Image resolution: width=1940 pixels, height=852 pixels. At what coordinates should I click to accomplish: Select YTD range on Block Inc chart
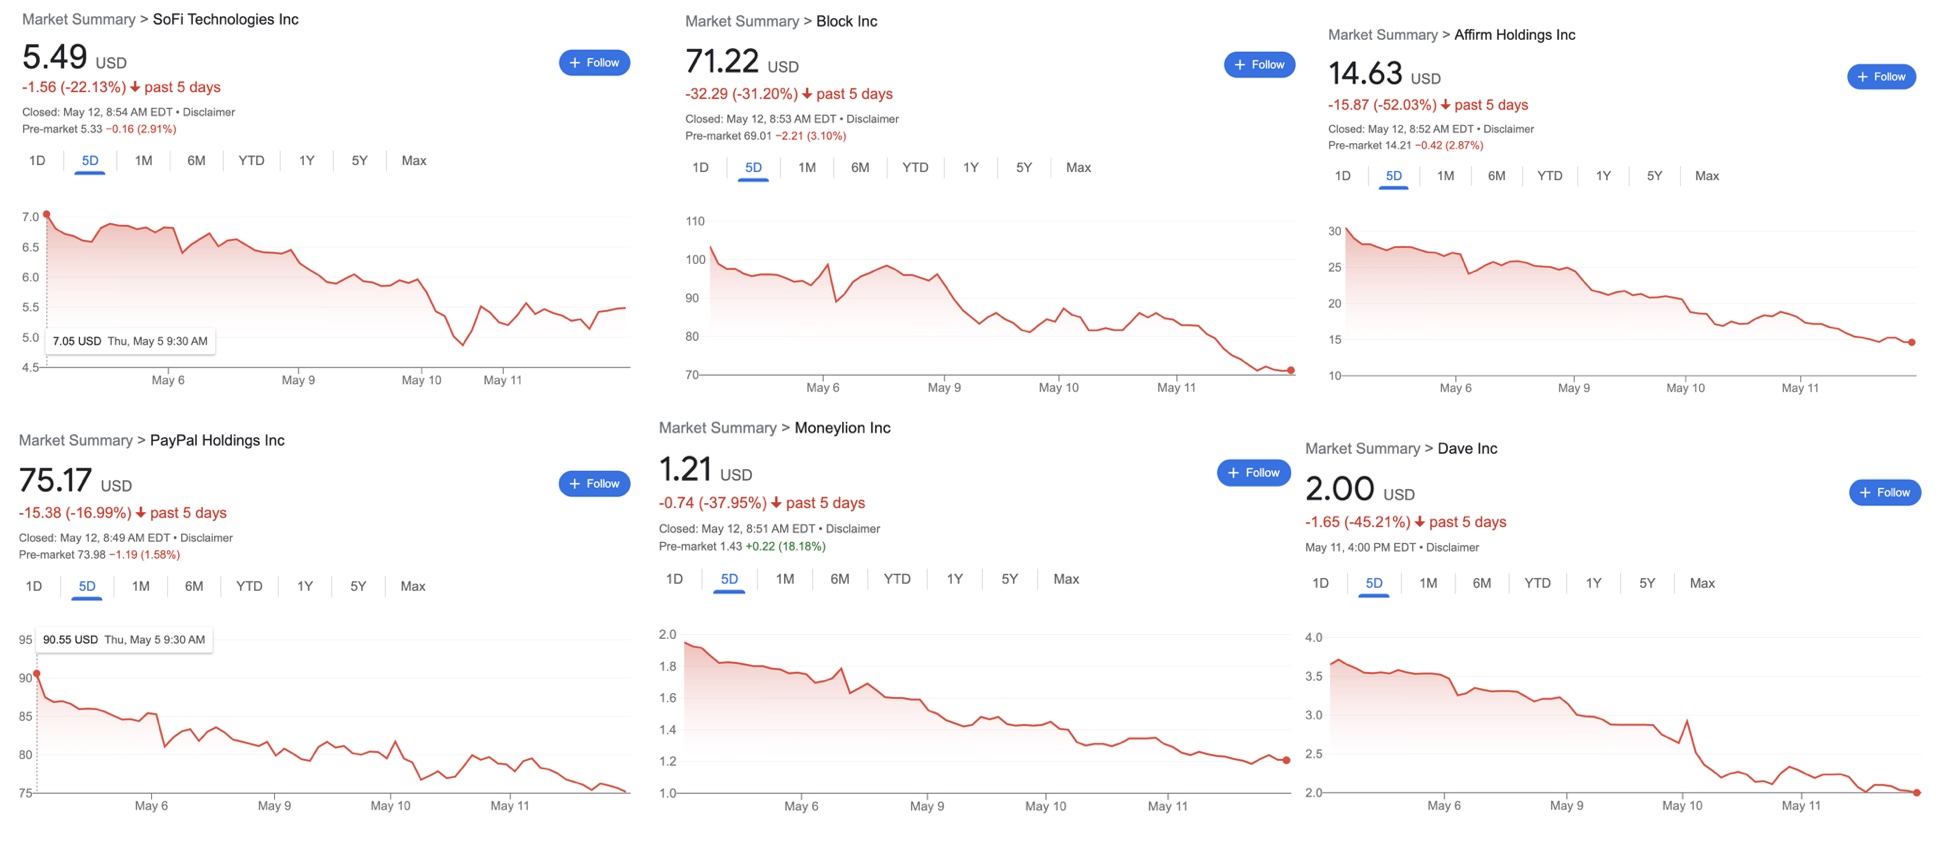tap(915, 168)
